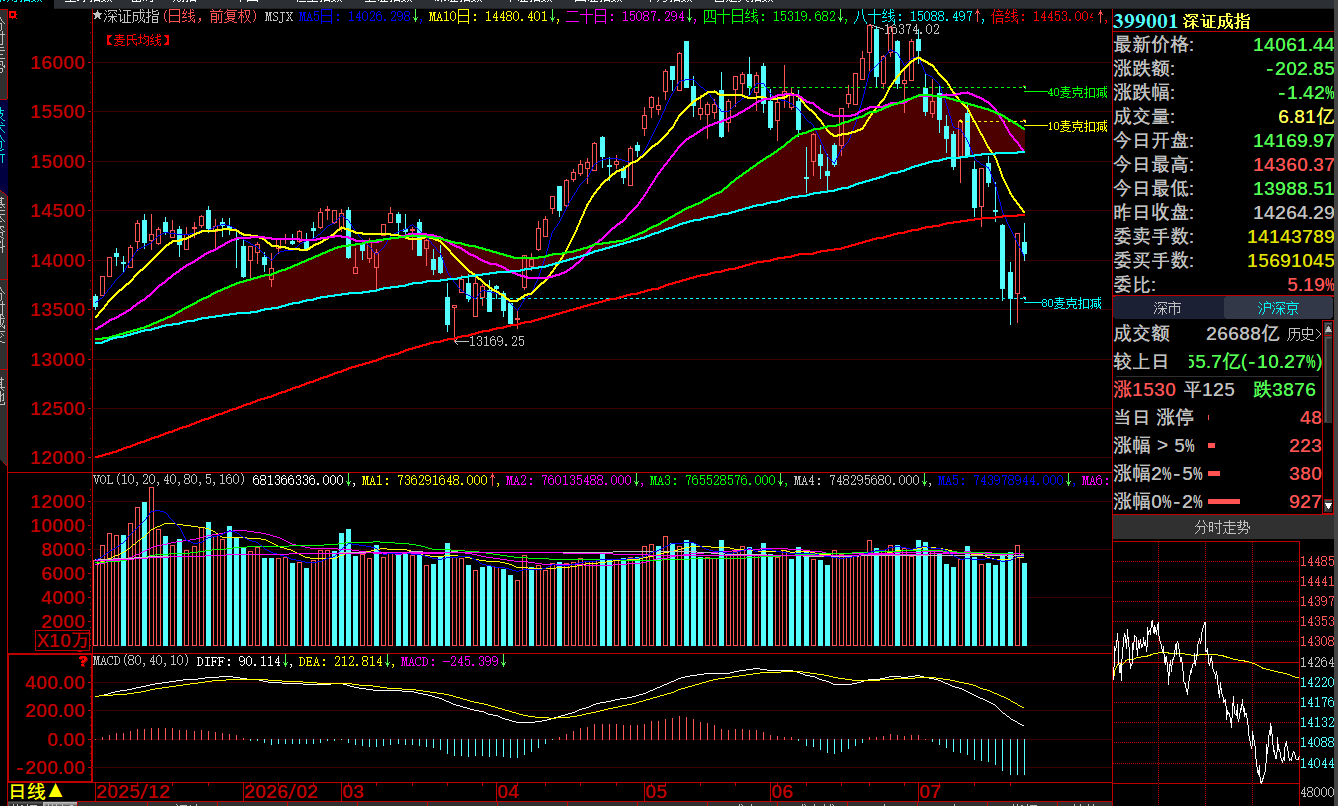Click the 今日最低 value 13988.51
The image size is (1338, 806).
point(1293,189)
